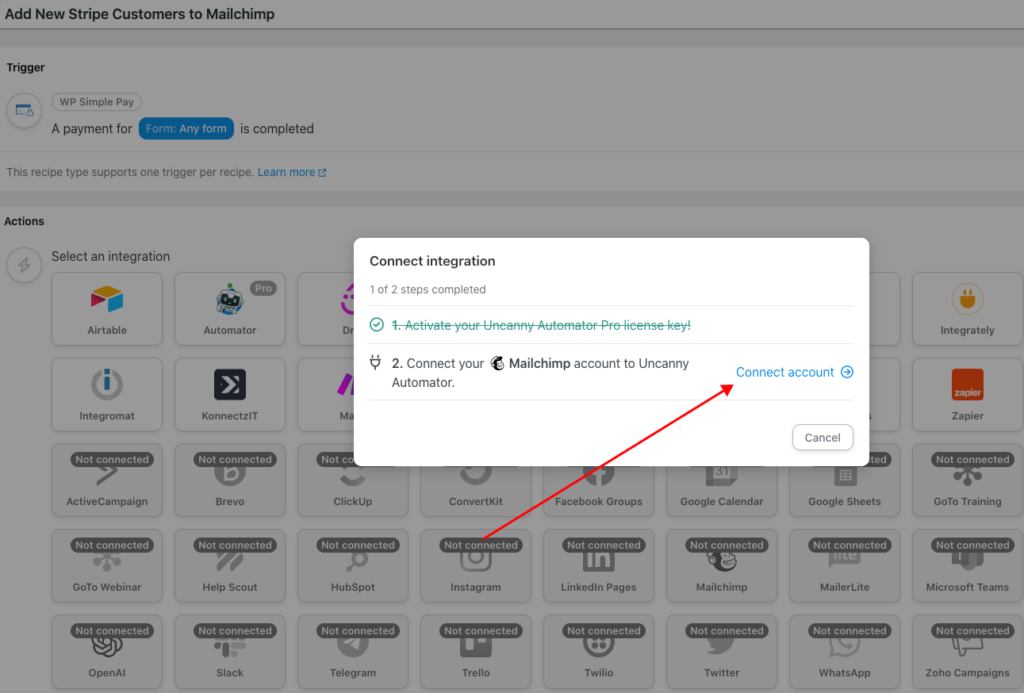The width and height of the screenshot is (1024, 693).
Task: Pick the Zapier integration icon
Action: [967, 393]
